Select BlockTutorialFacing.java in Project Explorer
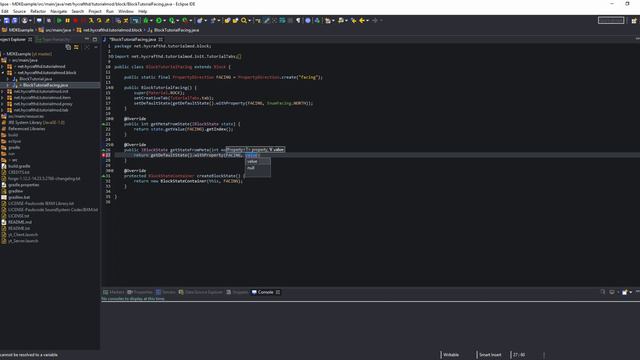Viewport: 640px width, 360px height. point(45,85)
